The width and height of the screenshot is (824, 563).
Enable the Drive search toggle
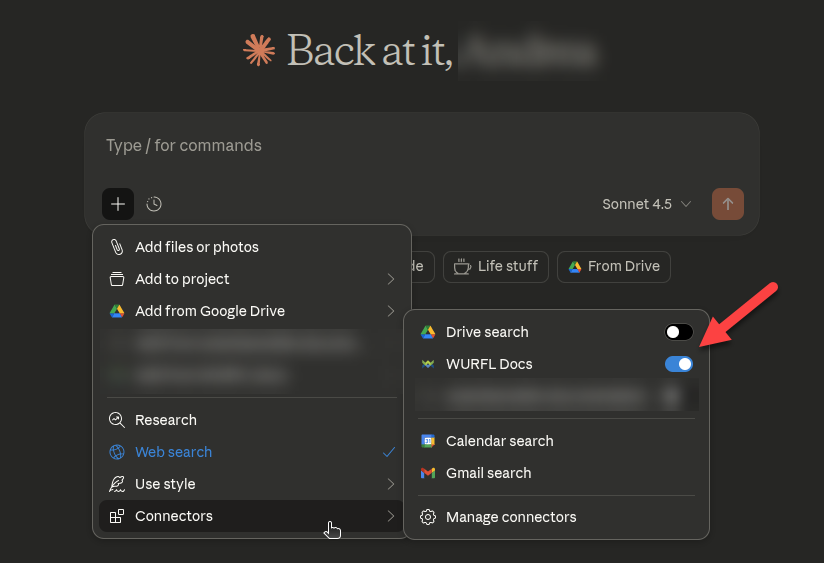pyautogui.click(x=678, y=332)
